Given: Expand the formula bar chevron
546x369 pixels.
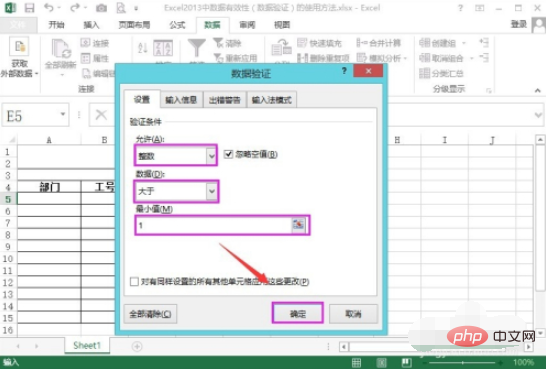Looking at the screenshot, I should tap(538, 115).
